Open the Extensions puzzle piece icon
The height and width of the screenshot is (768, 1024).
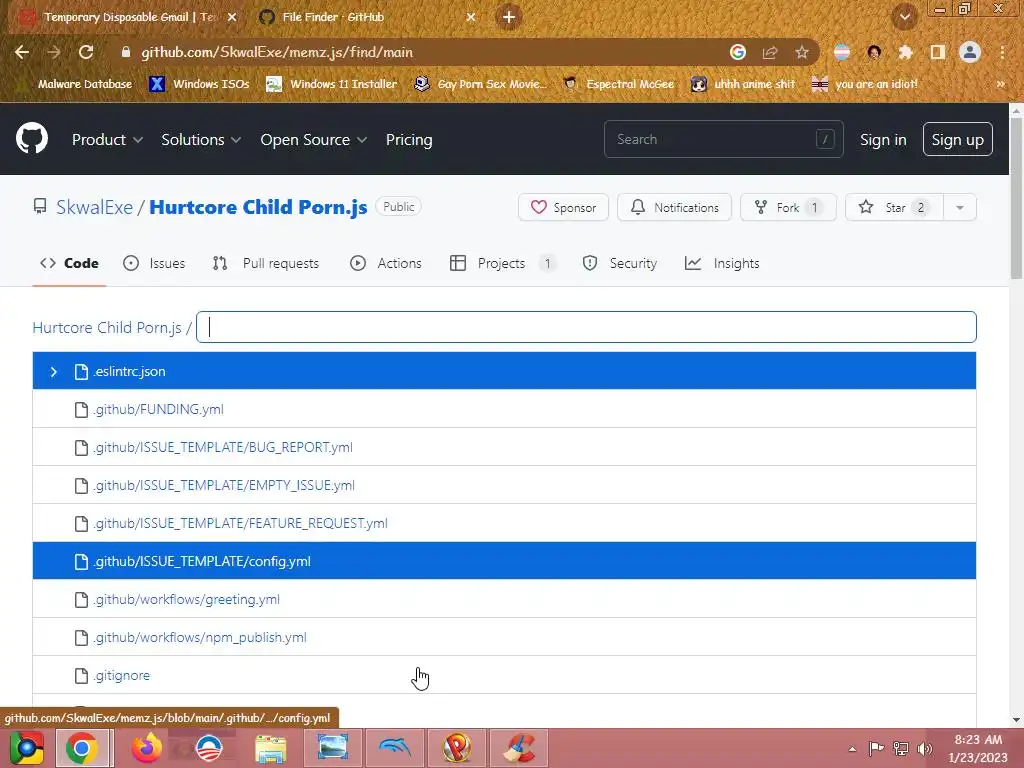coord(905,52)
